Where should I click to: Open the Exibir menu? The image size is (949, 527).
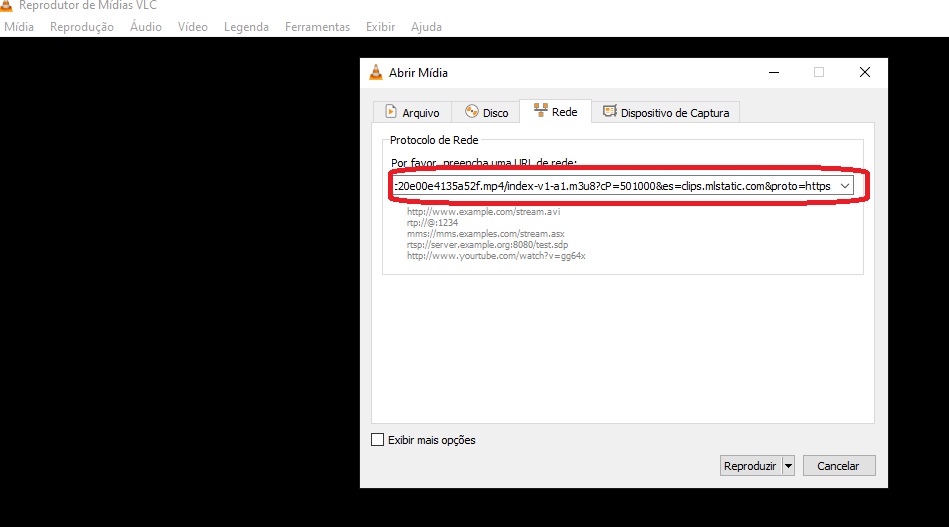pyautogui.click(x=380, y=27)
